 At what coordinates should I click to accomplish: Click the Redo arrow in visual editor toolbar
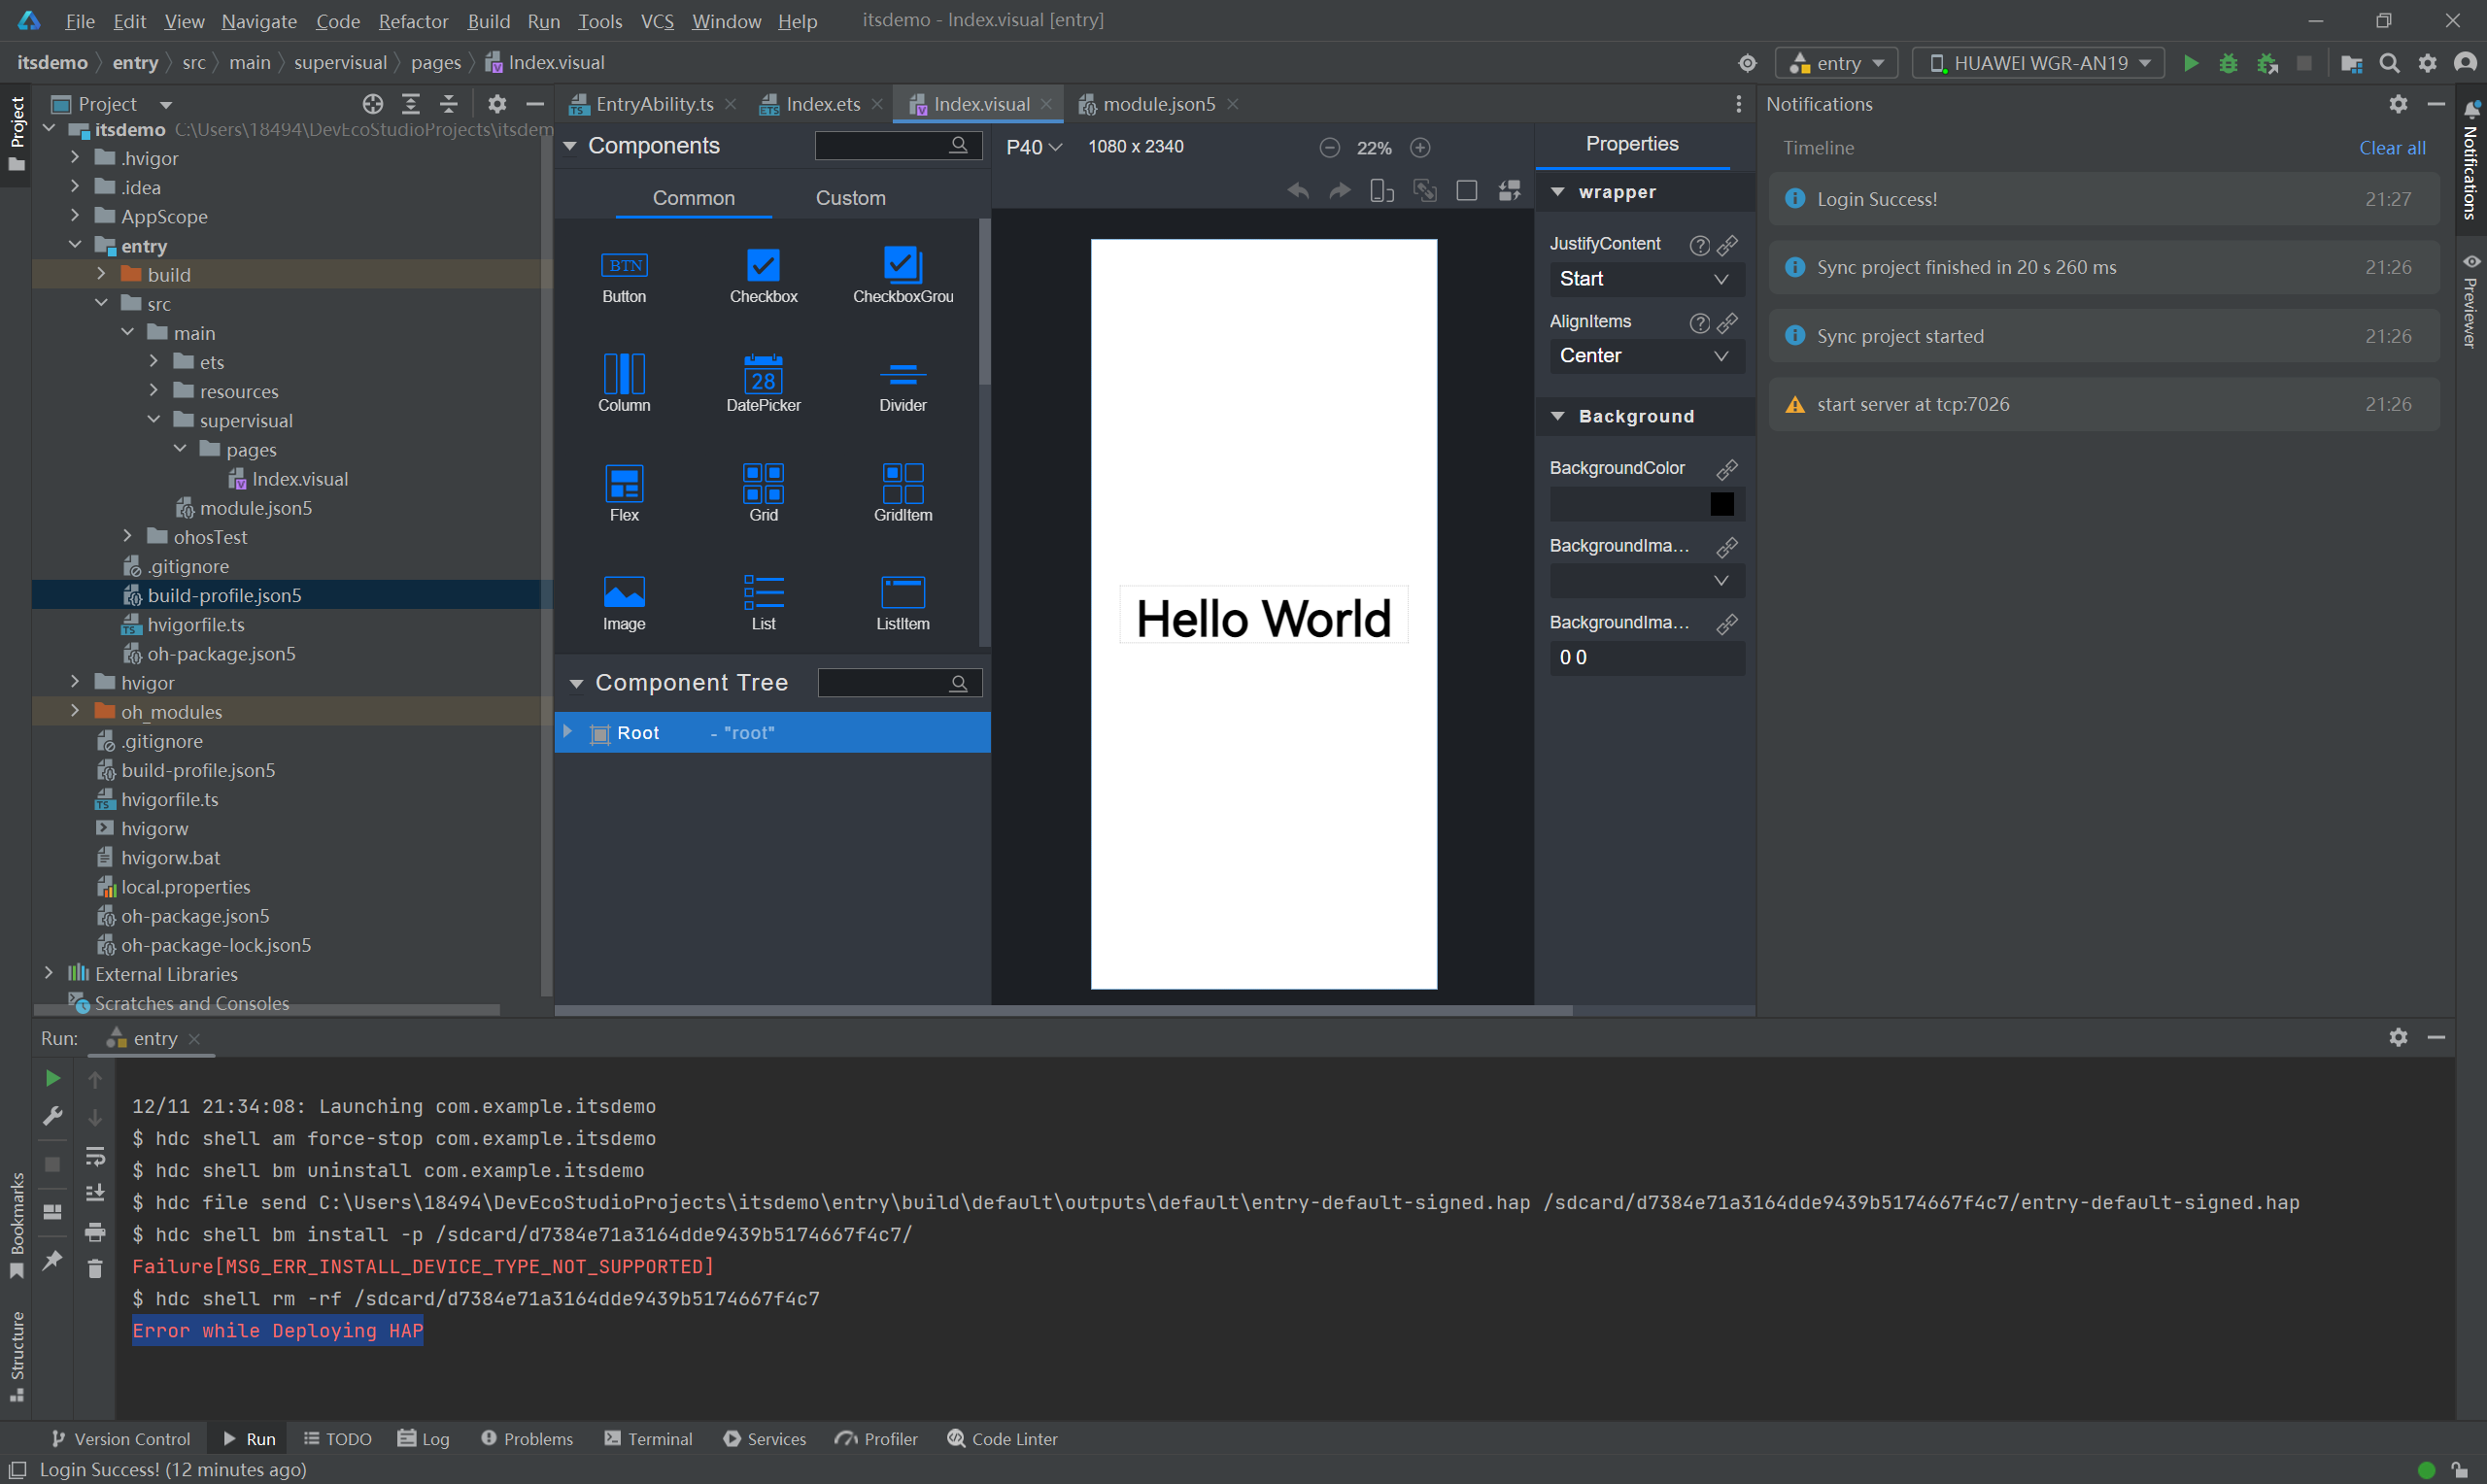pos(1339,190)
